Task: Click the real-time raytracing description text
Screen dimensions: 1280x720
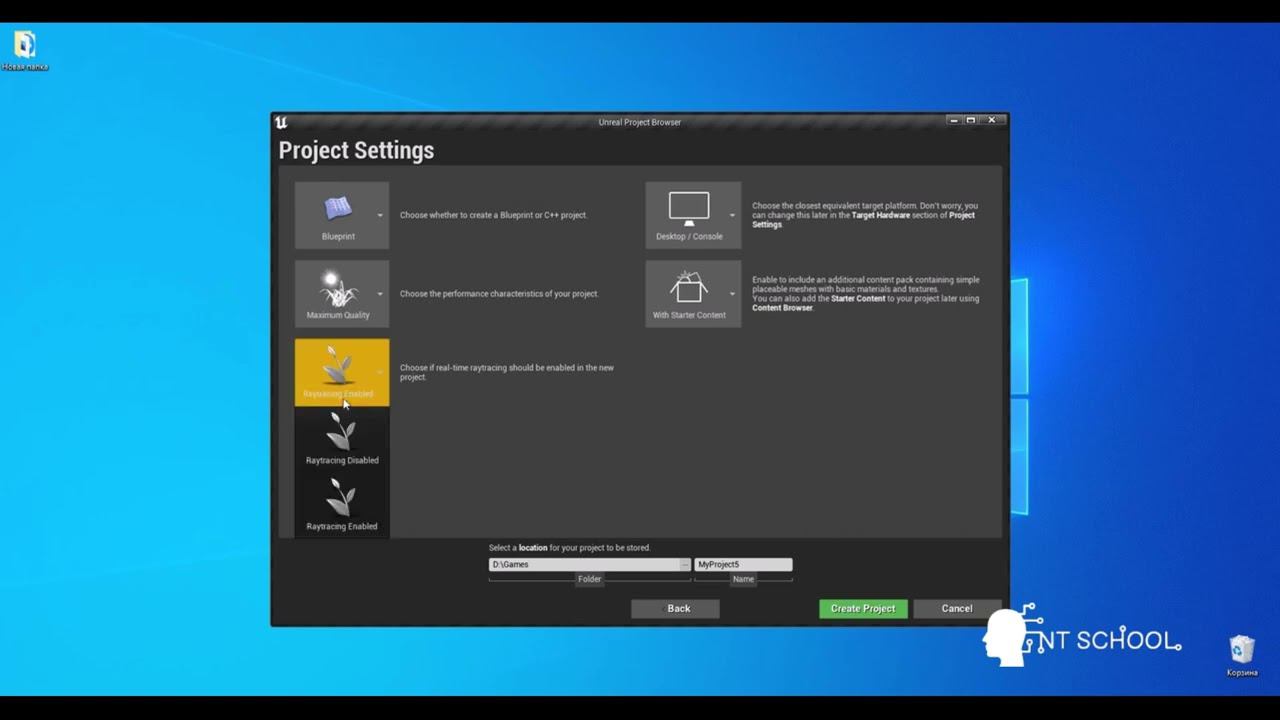Action: [507, 372]
